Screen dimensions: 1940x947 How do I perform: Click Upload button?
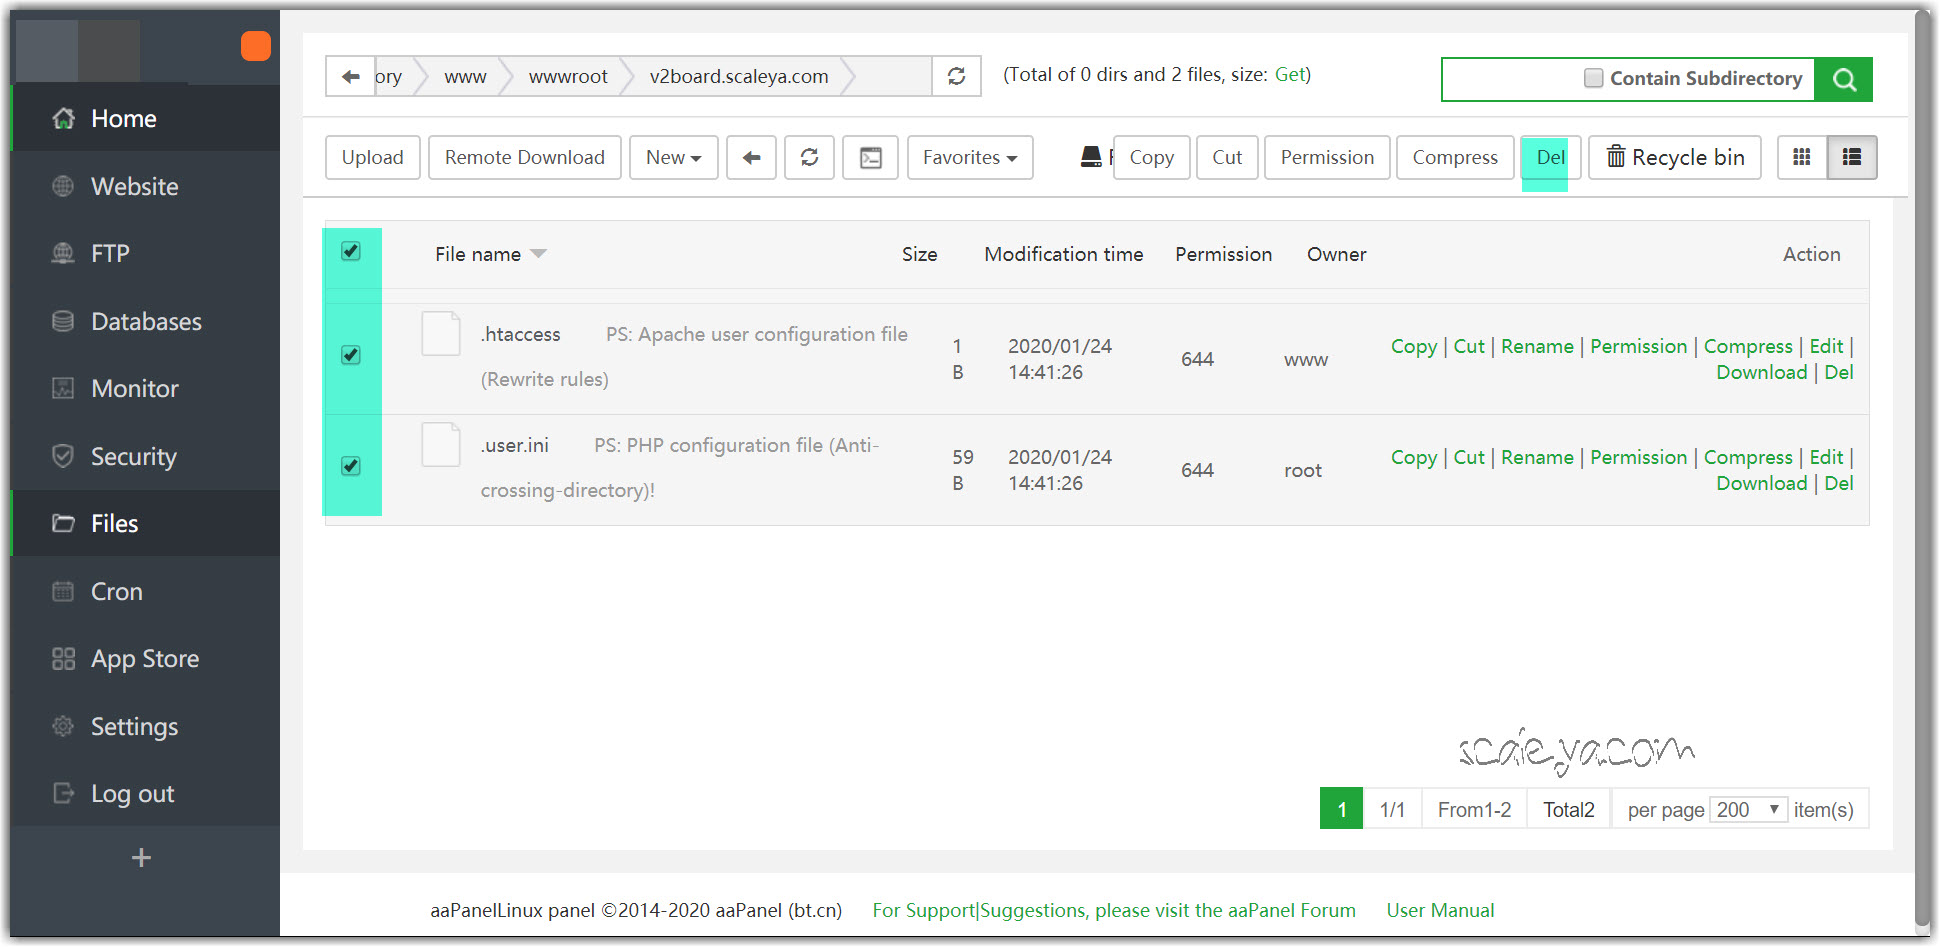click(x=372, y=158)
